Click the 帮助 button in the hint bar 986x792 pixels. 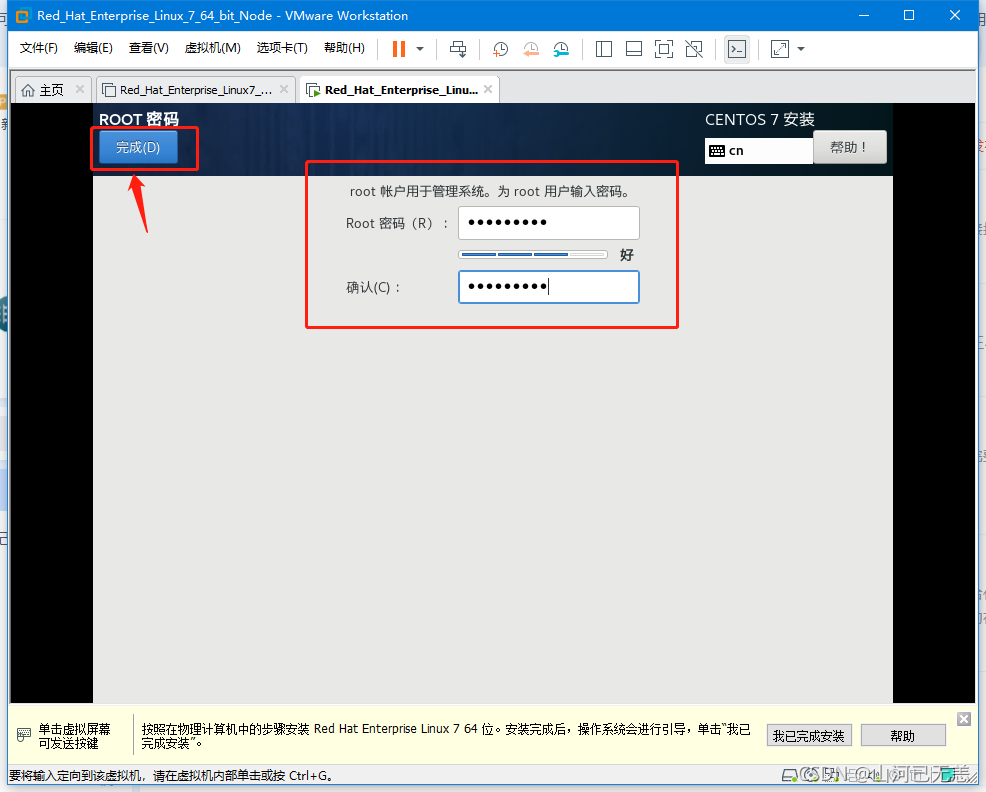click(x=903, y=735)
